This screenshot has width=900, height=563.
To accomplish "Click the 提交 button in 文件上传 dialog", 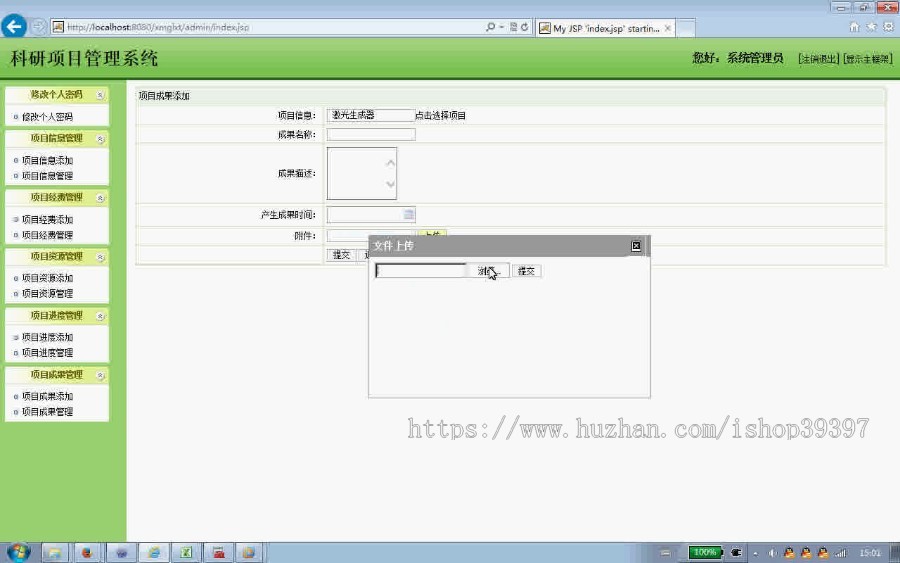I will click(526, 271).
